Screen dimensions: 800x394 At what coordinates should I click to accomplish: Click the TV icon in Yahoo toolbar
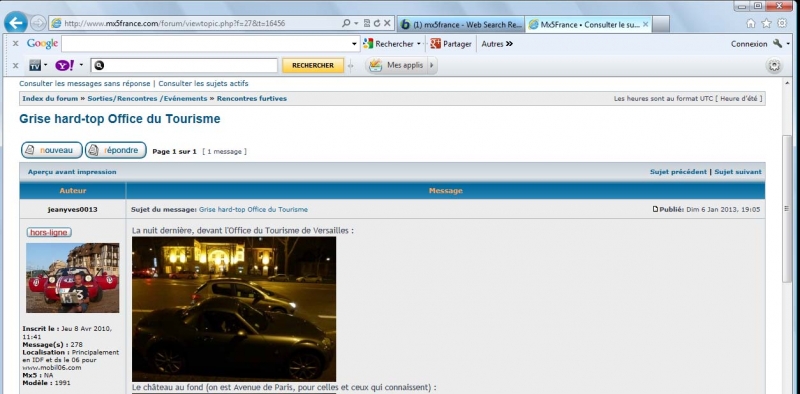pos(35,65)
